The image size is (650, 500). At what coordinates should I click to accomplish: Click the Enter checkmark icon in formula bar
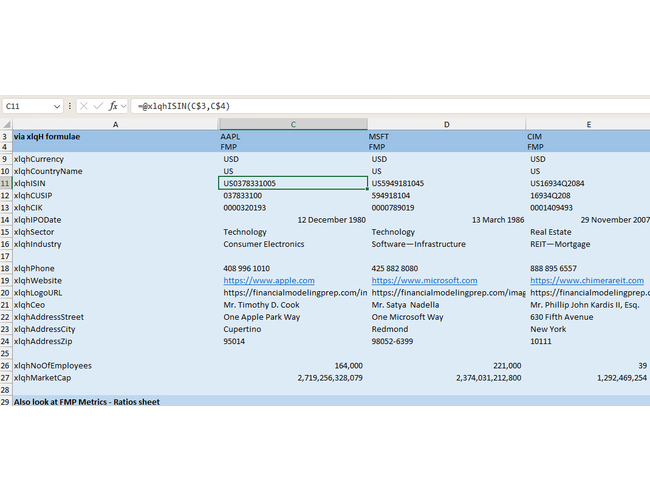pyautogui.click(x=98, y=106)
